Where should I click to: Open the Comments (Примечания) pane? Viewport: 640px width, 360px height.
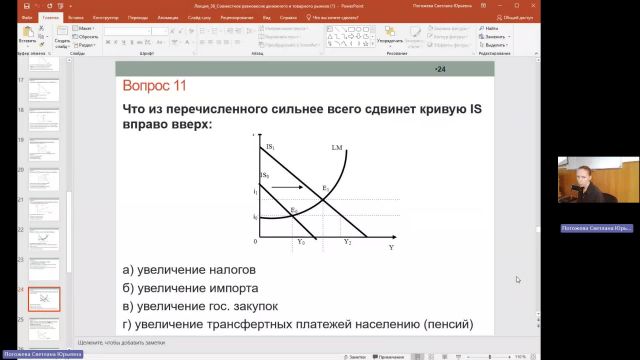tap(388, 357)
